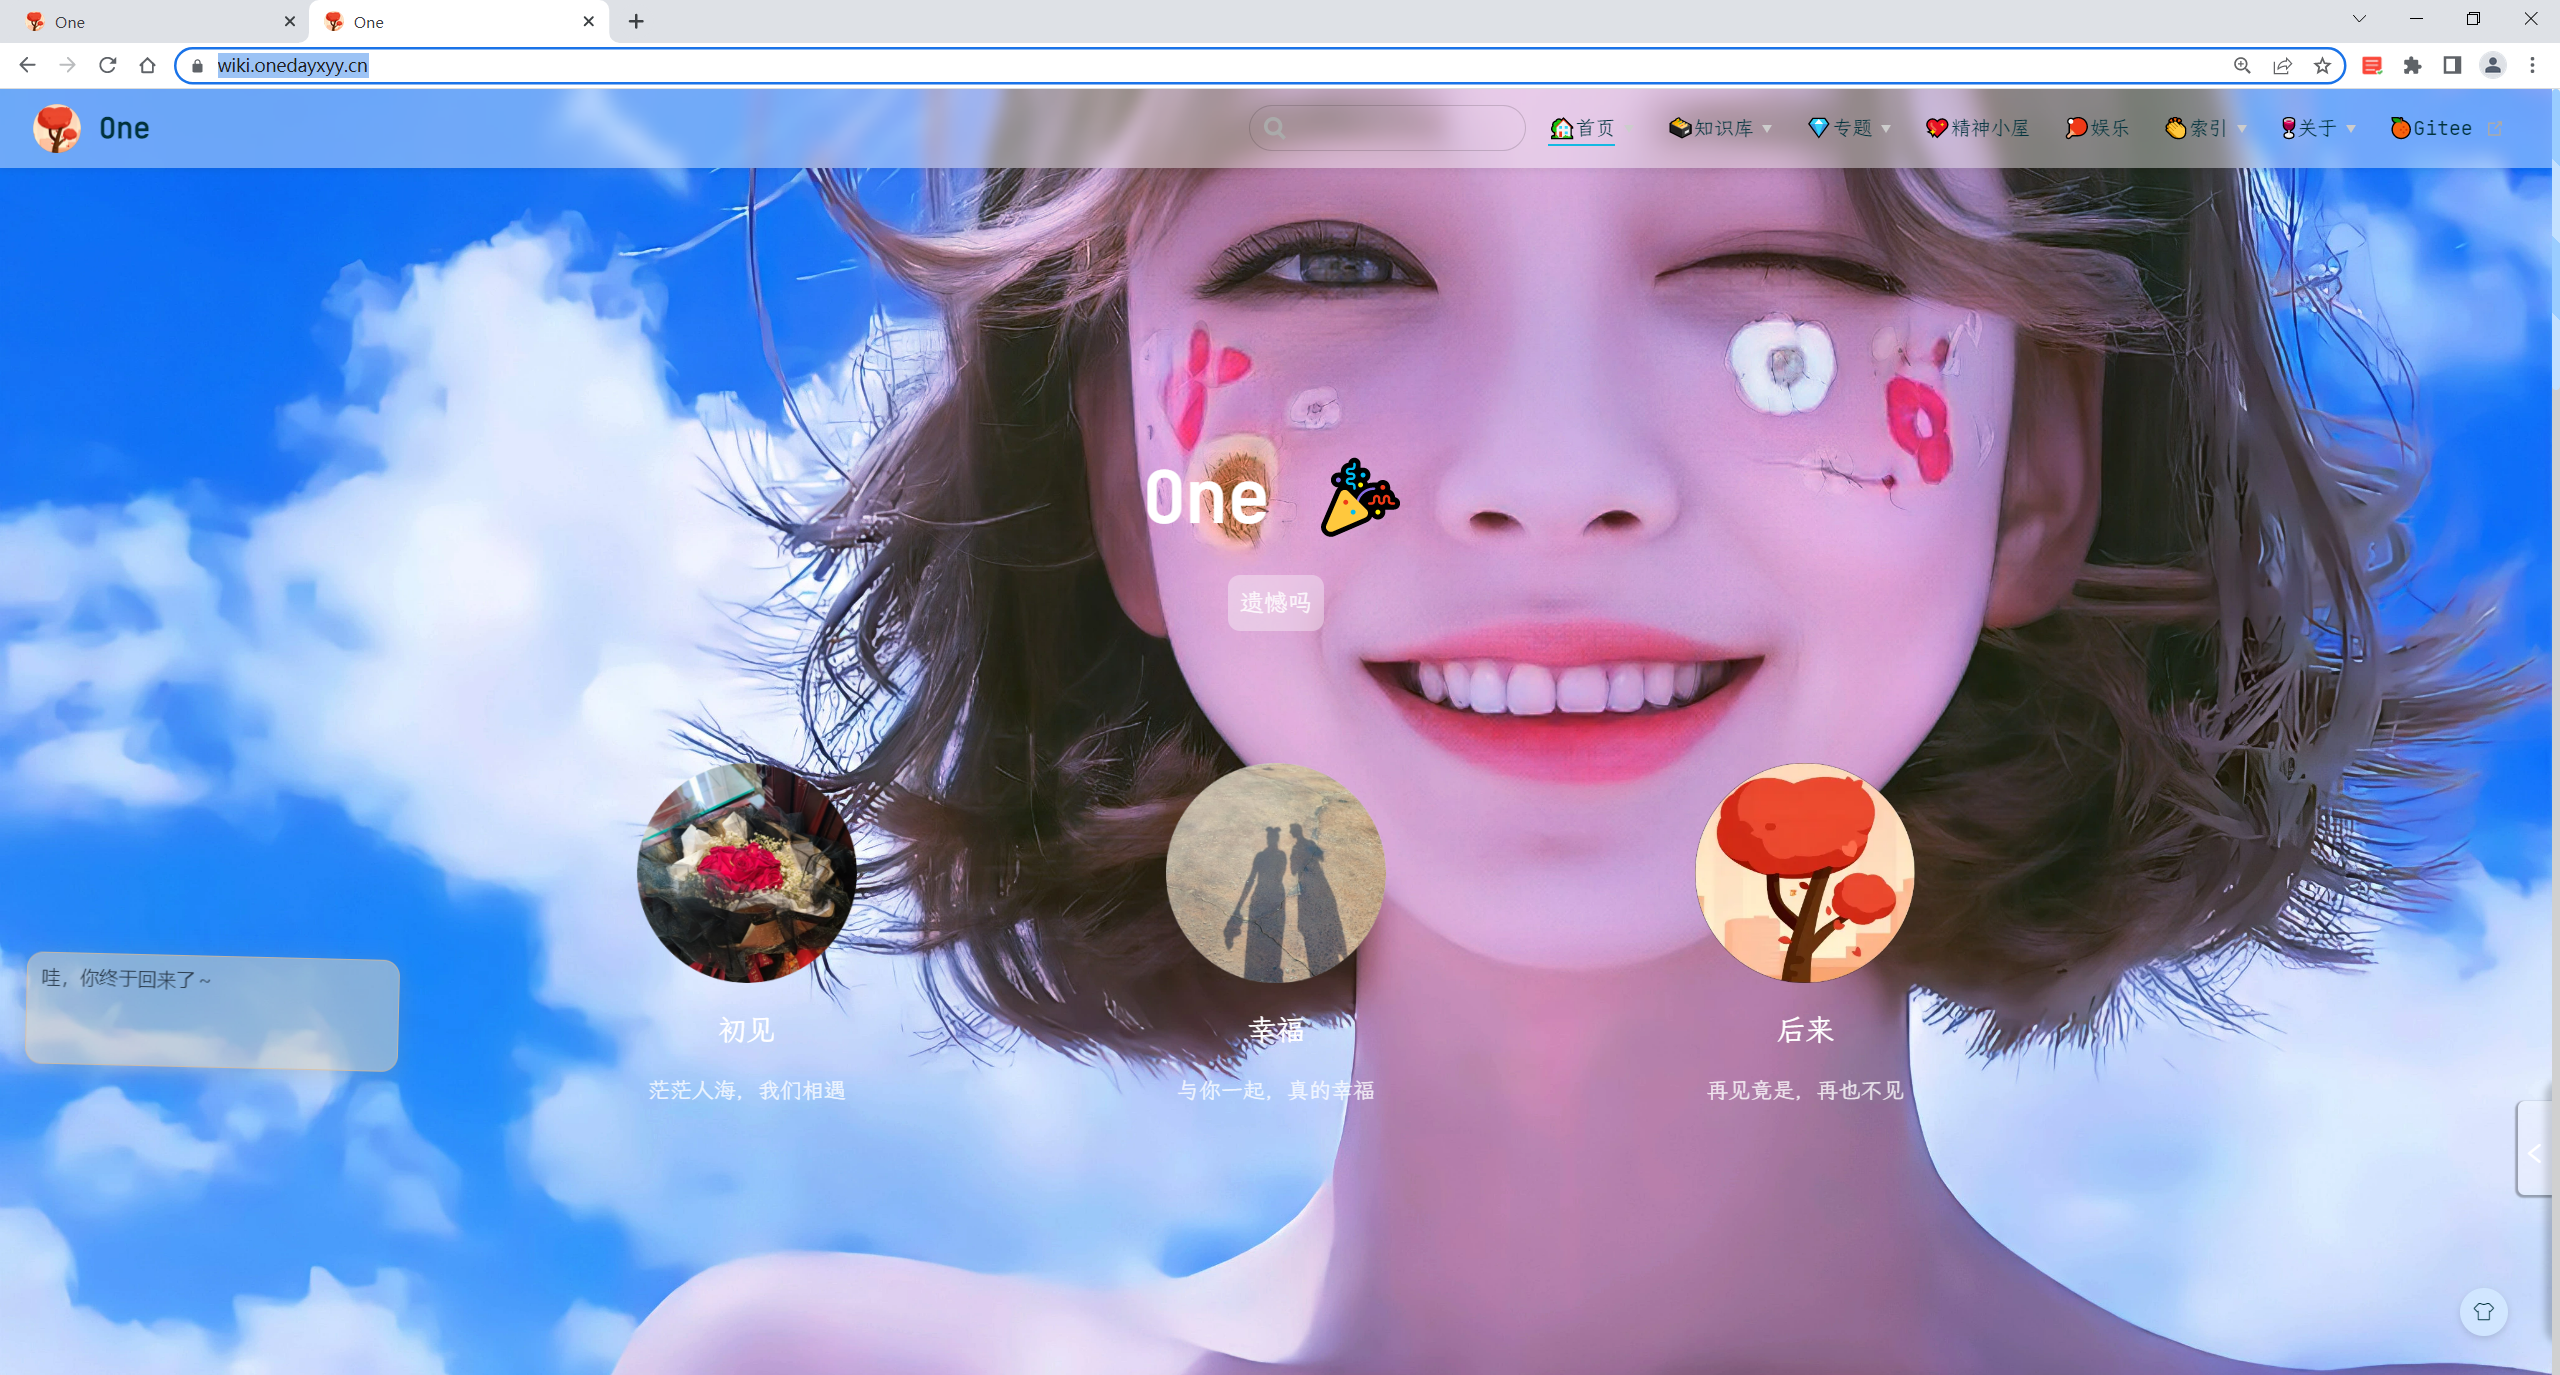The width and height of the screenshot is (2560, 1375).
Task: Click the shirt theme-switch icon button
Action: (2483, 1311)
